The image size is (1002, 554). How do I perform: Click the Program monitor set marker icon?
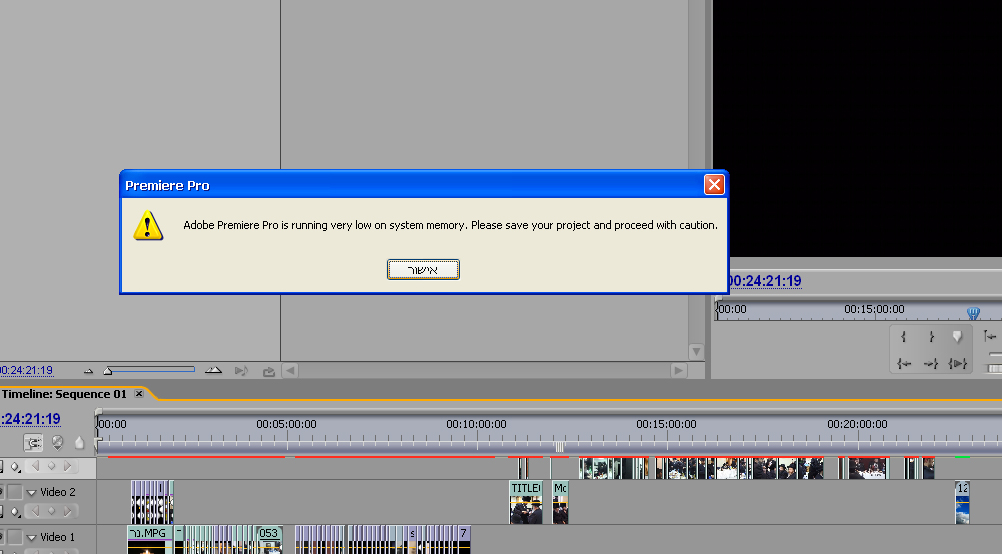tap(957, 336)
